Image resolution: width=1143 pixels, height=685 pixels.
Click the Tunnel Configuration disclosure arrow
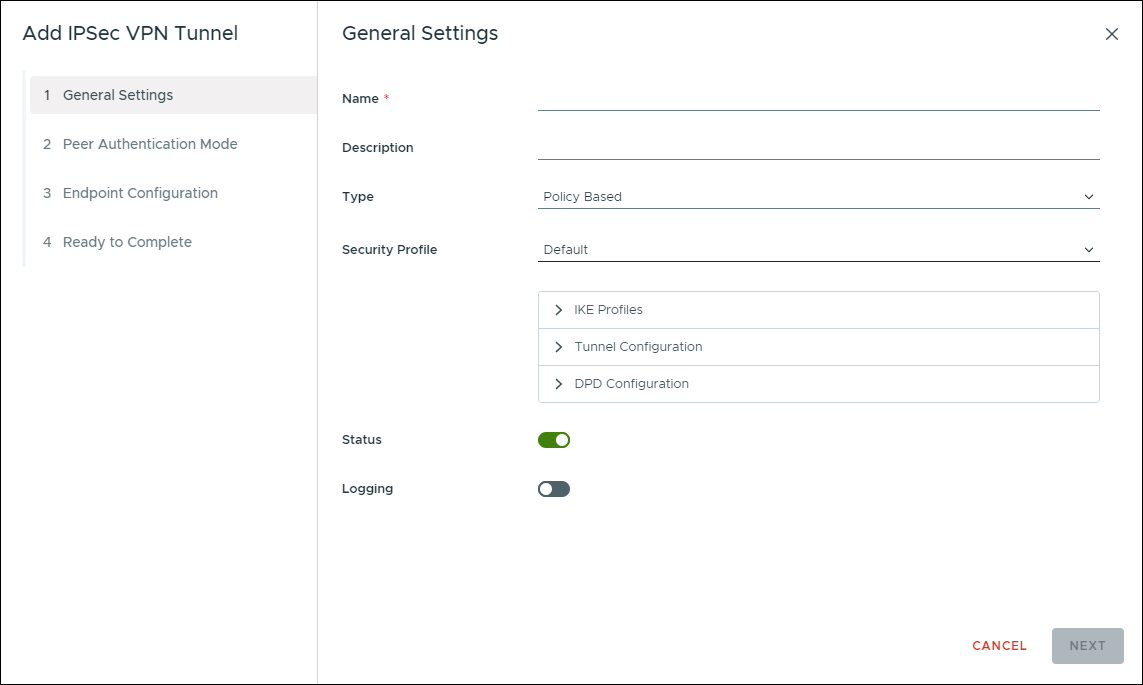(559, 346)
